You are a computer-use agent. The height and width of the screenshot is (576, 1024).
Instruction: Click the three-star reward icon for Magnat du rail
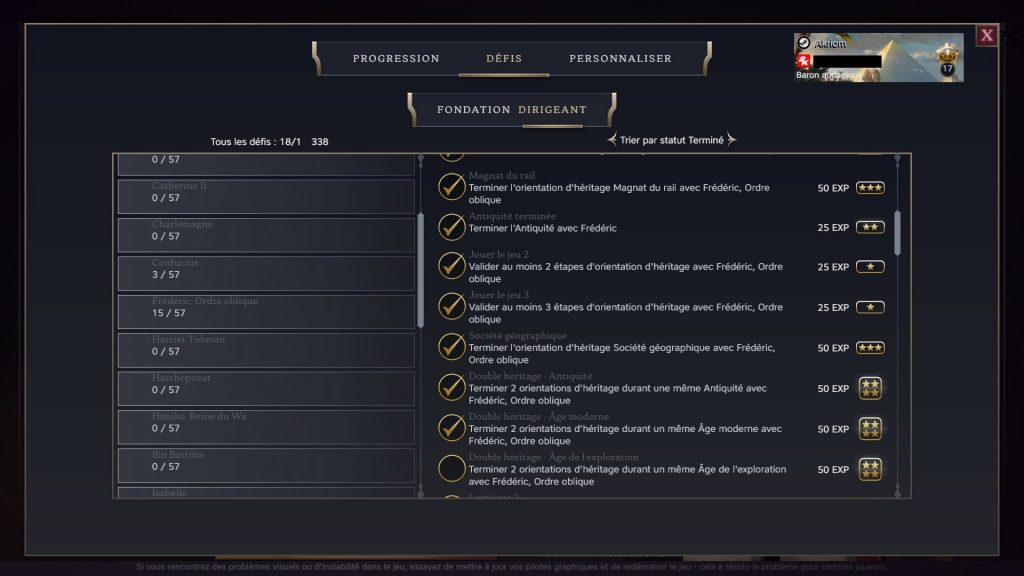[870, 188]
